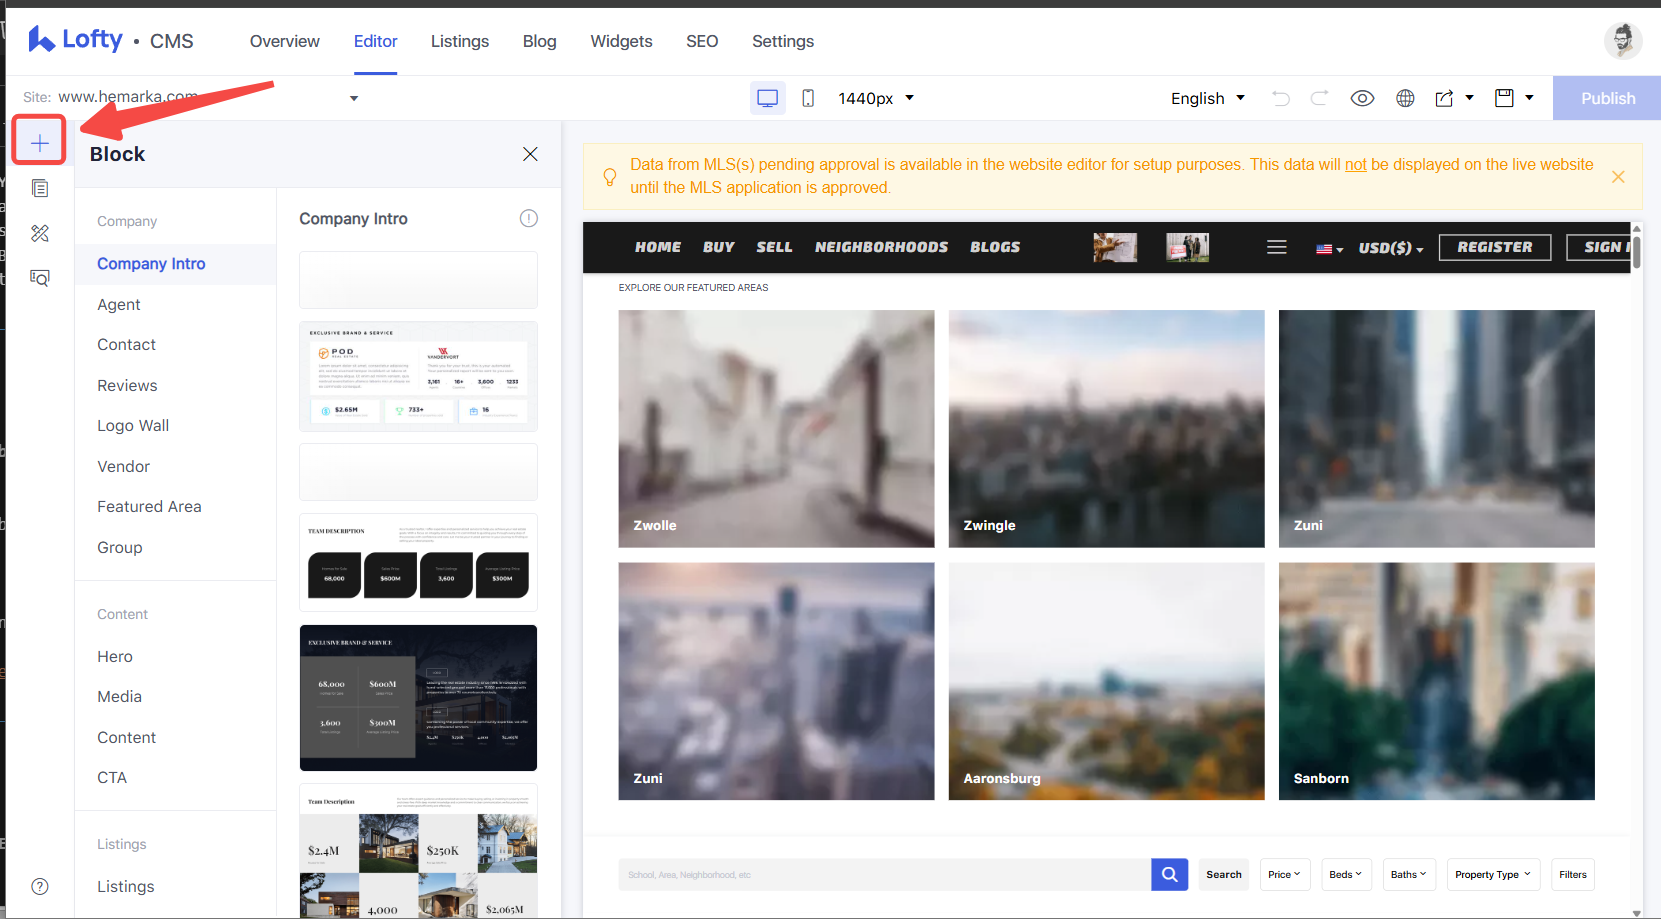Go to the Listings tab

pos(460,41)
